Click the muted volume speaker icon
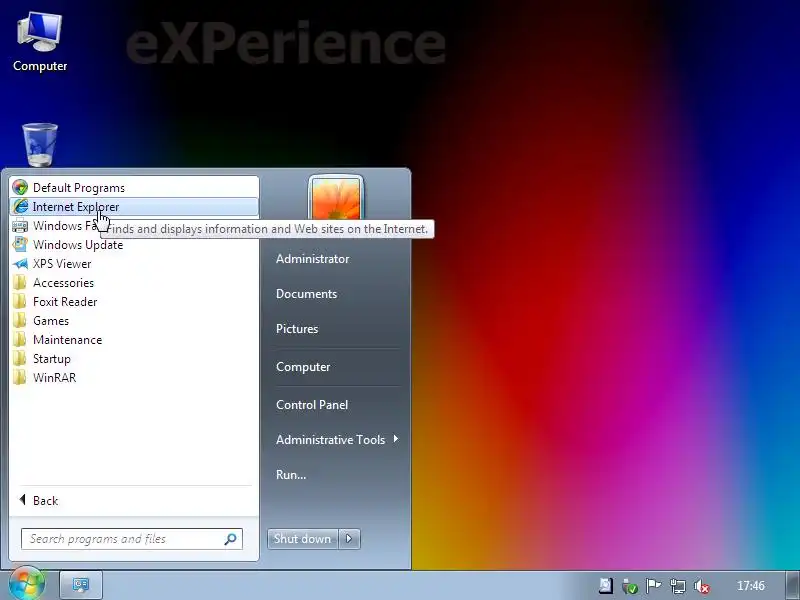 tap(702, 586)
